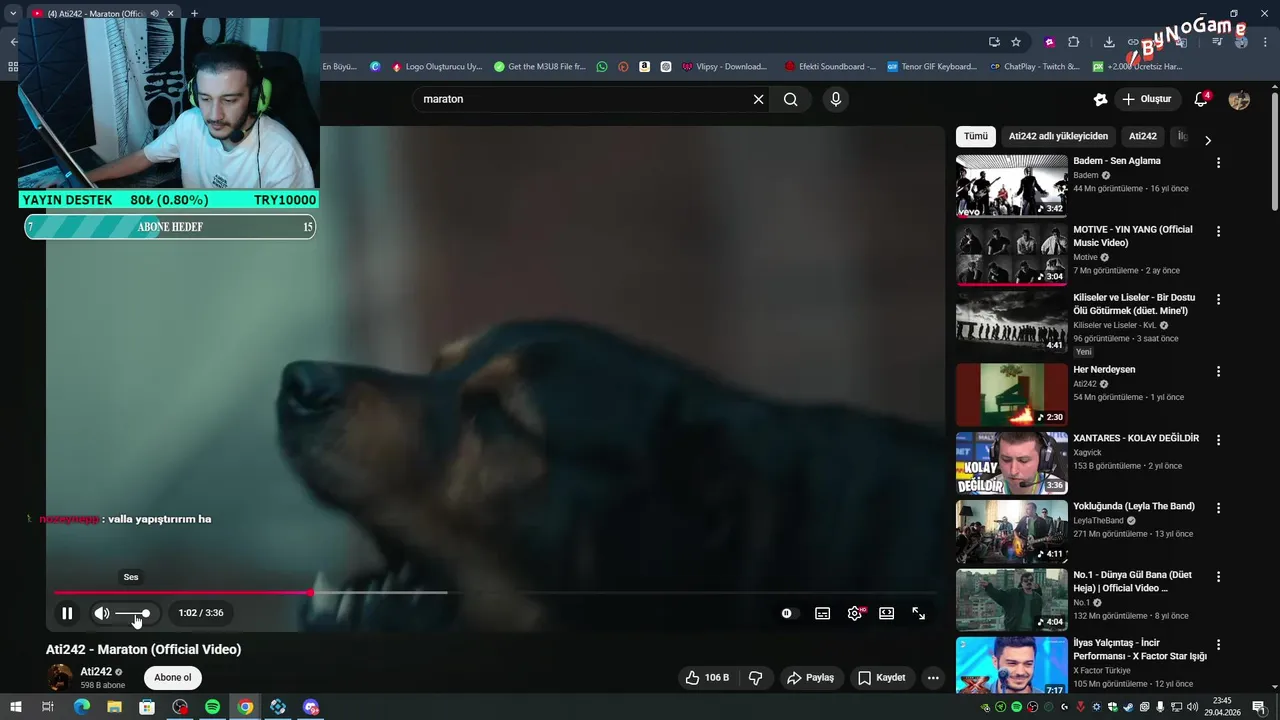1280x720 pixels.
Task: Open the Windows notification center
Action: [x=1259, y=707]
